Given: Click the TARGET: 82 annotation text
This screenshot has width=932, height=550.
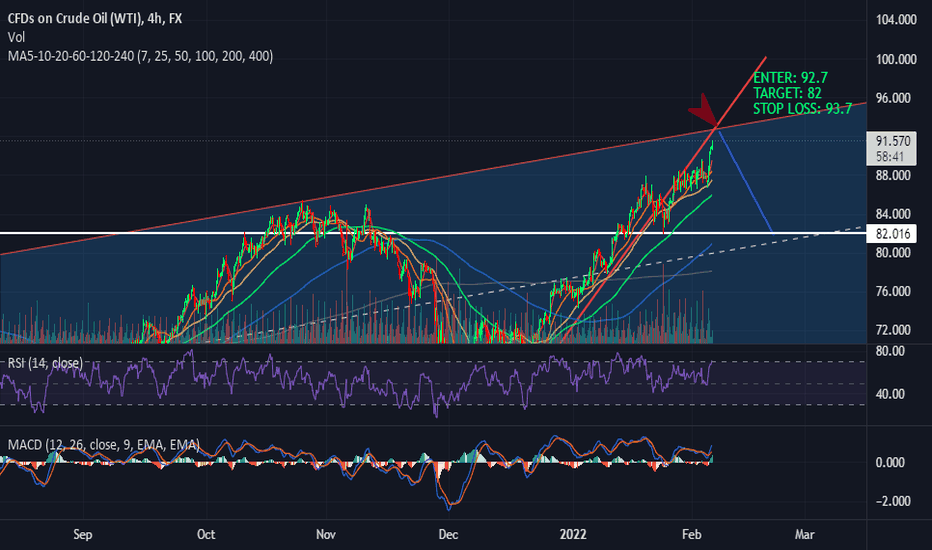Looking at the screenshot, I should (x=787, y=93).
